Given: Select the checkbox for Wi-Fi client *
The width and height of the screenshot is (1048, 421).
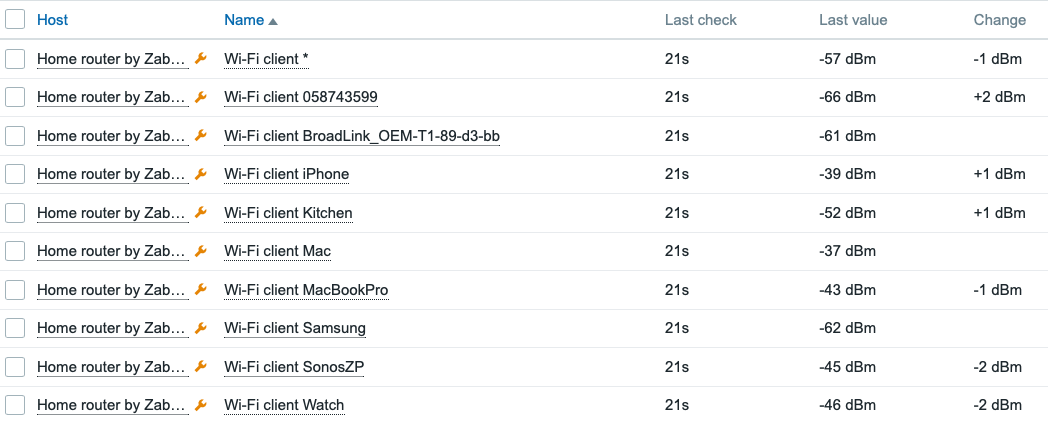Looking at the screenshot, I should [x=14, y=59].
